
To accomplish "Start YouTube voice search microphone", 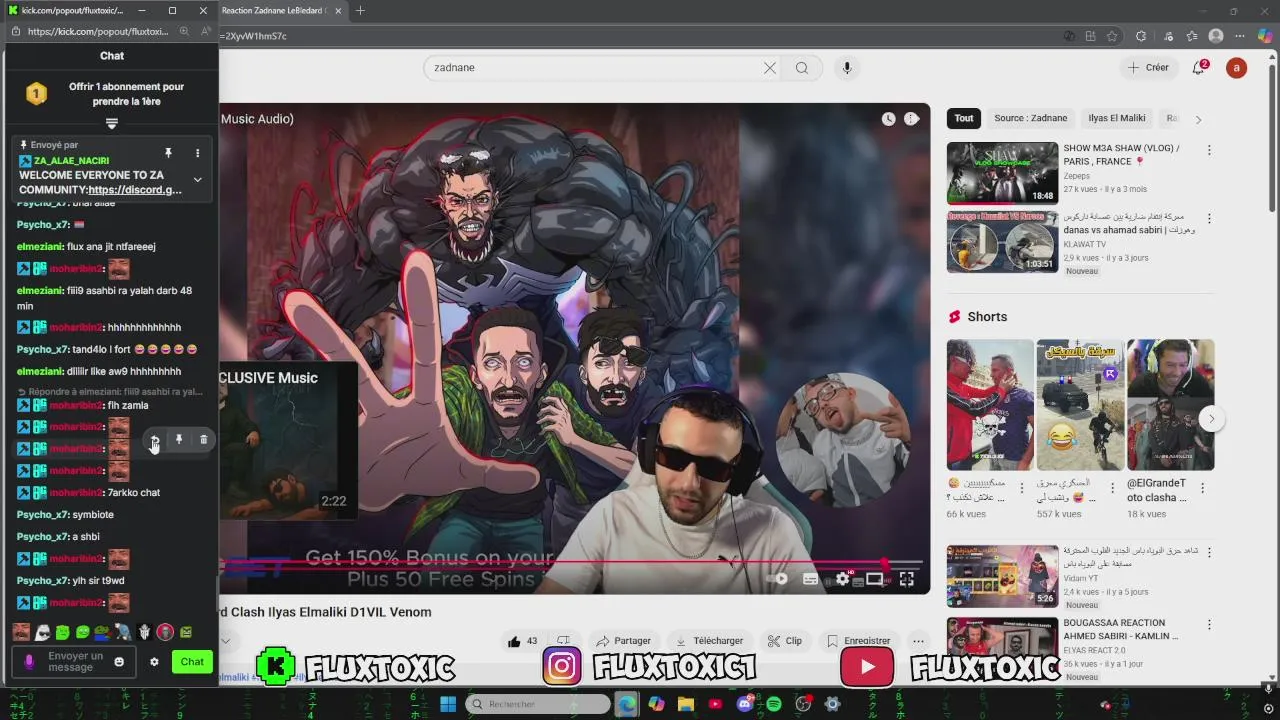I will pyautogui.click(x=847, y=68).
